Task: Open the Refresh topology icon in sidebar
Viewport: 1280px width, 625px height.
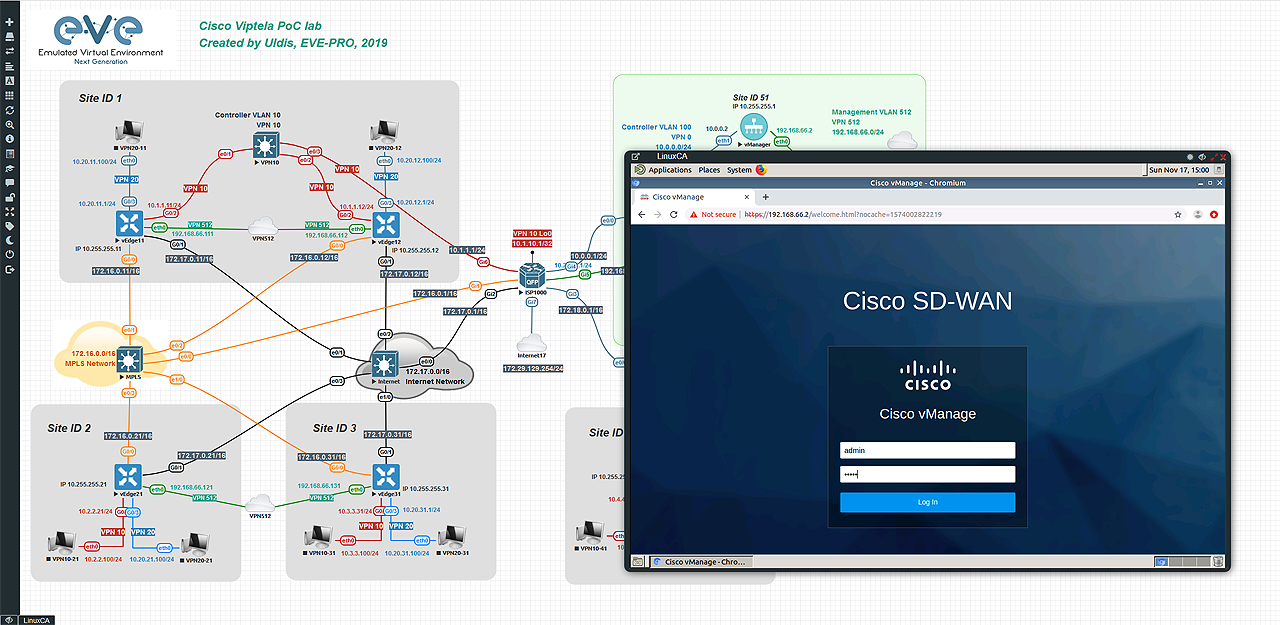Action: point(9,110)
